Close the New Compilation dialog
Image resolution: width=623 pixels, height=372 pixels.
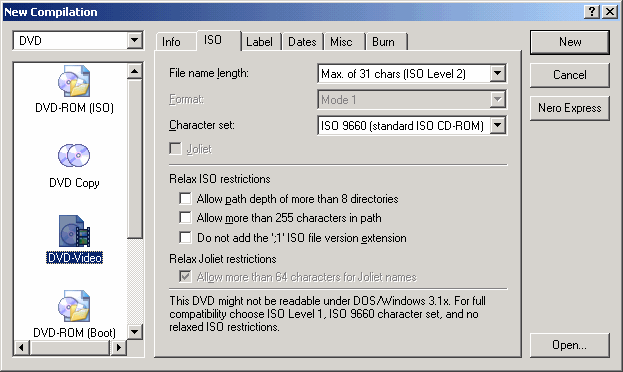coord(609,12)
